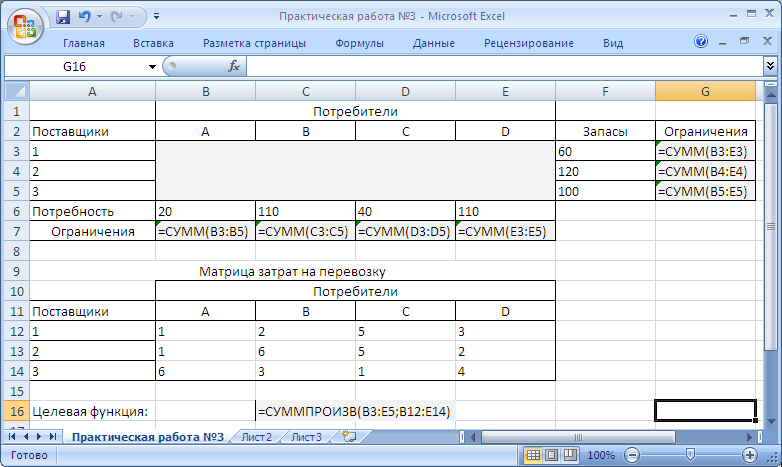Click the Redo icon
The height and width of the screenshot is (467, 782).
[116, 17]
